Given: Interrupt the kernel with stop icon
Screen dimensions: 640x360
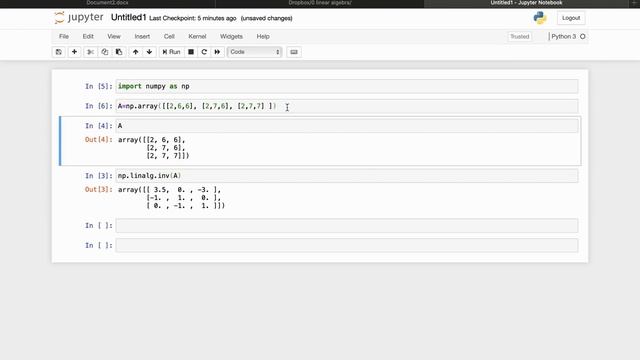Looking at the screenshot, I should [191, 52].
